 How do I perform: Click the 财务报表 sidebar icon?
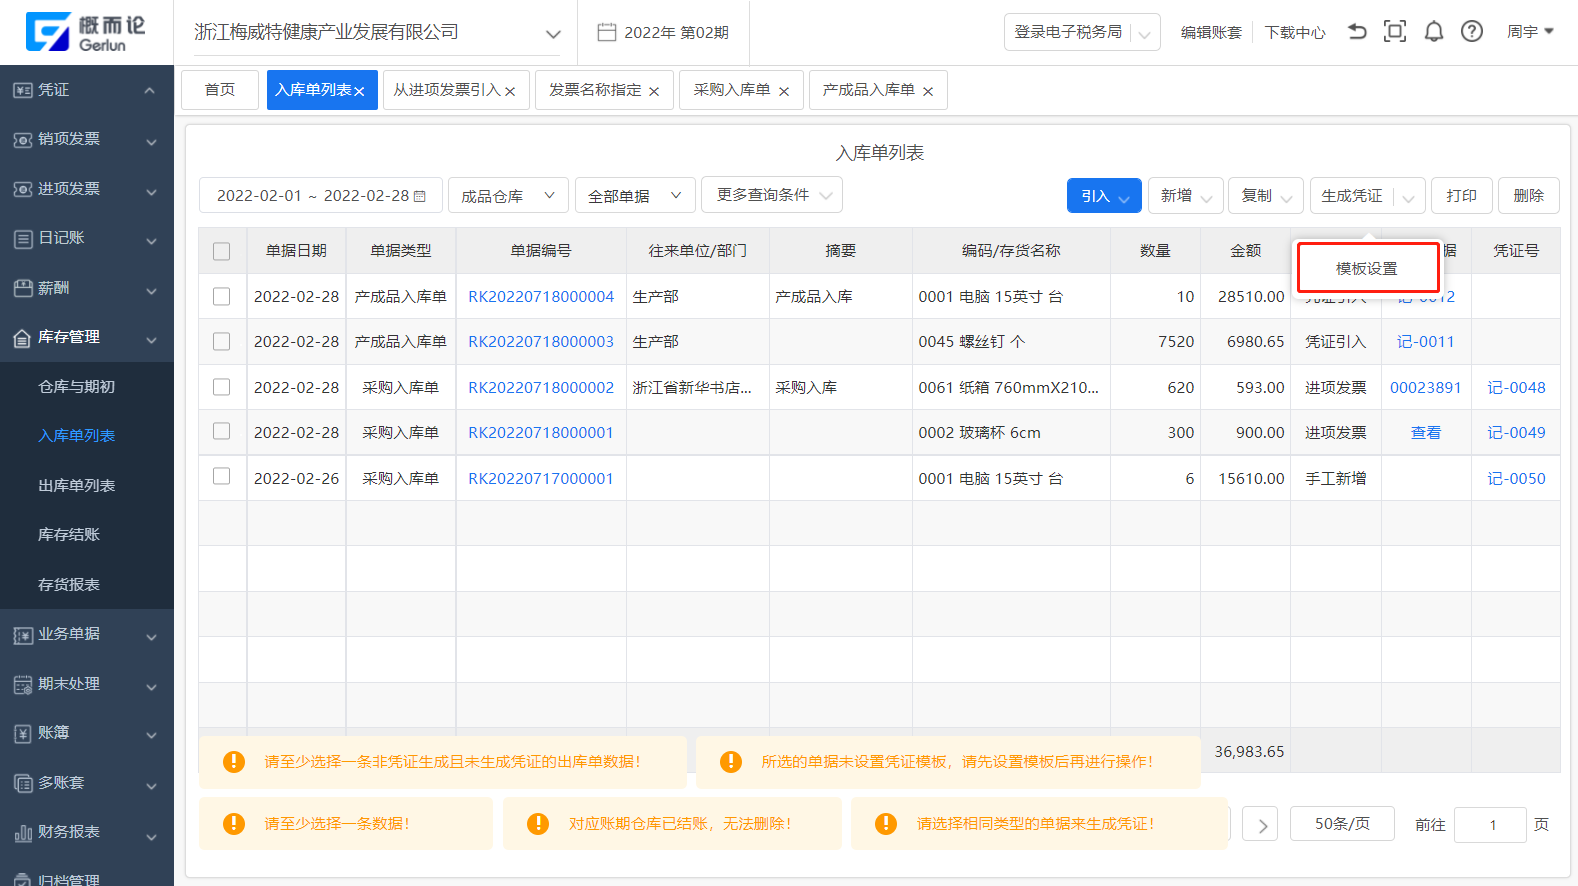[x=23, y=833]
